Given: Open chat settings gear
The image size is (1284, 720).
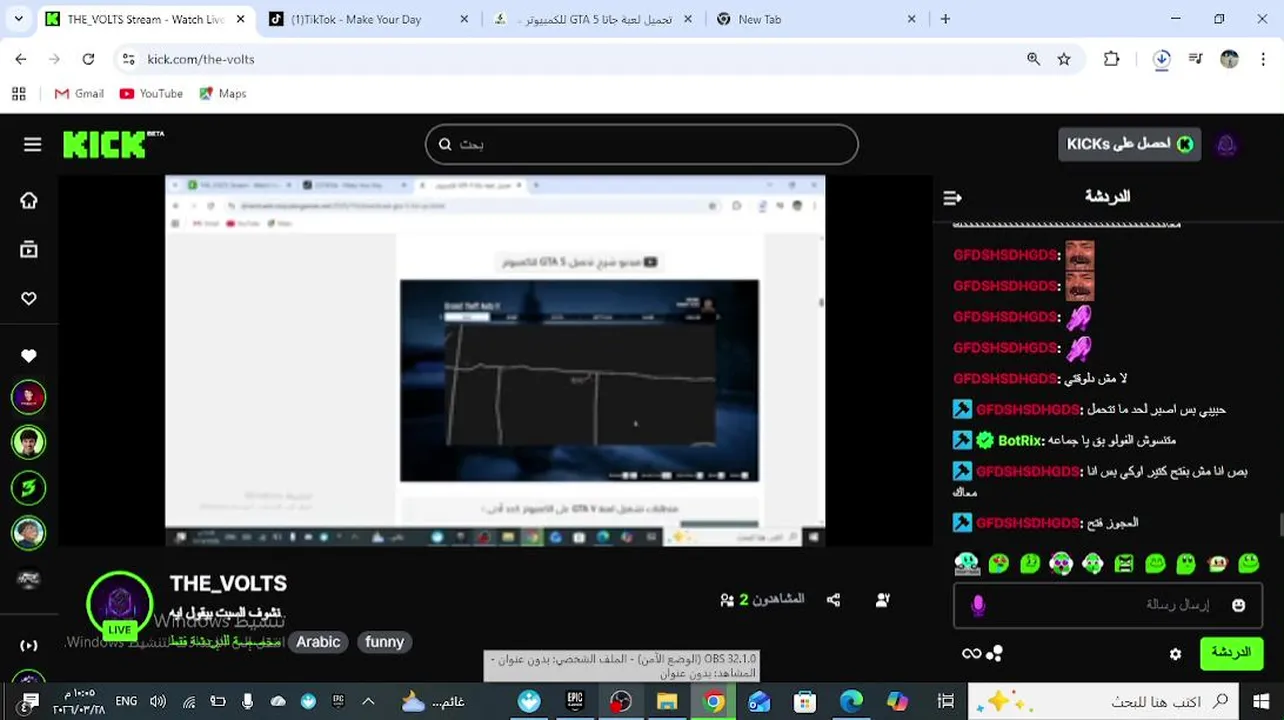Looking at the screenshot, I should (x=1175, y=654).
